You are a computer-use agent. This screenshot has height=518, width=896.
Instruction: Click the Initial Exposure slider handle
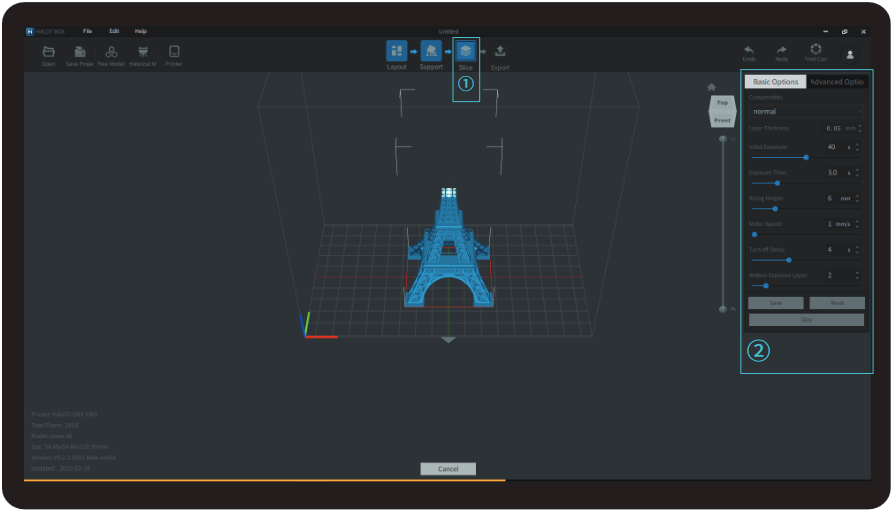click(806, 157)
